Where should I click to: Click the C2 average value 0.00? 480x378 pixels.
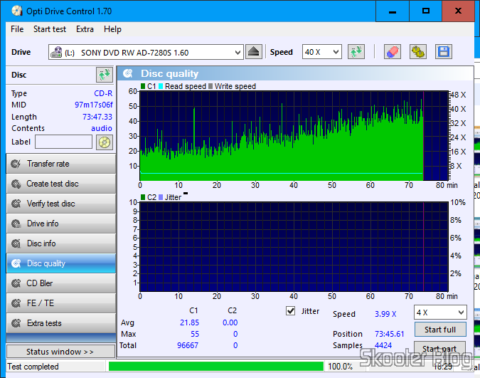point(230,323)
